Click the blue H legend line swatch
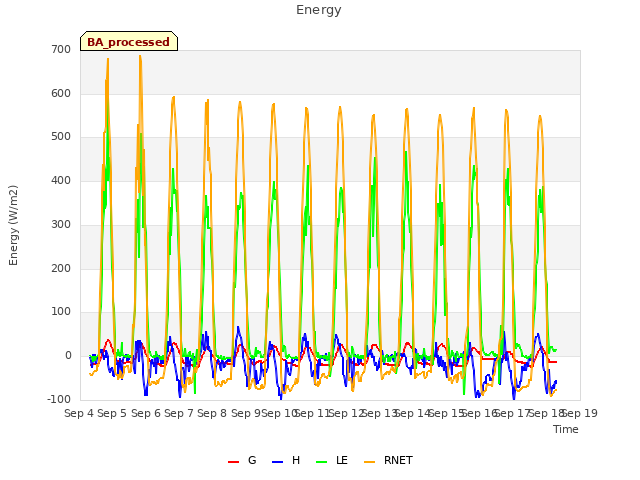The width and height of the screenshot is (640, 480). [x=278, y=462]
